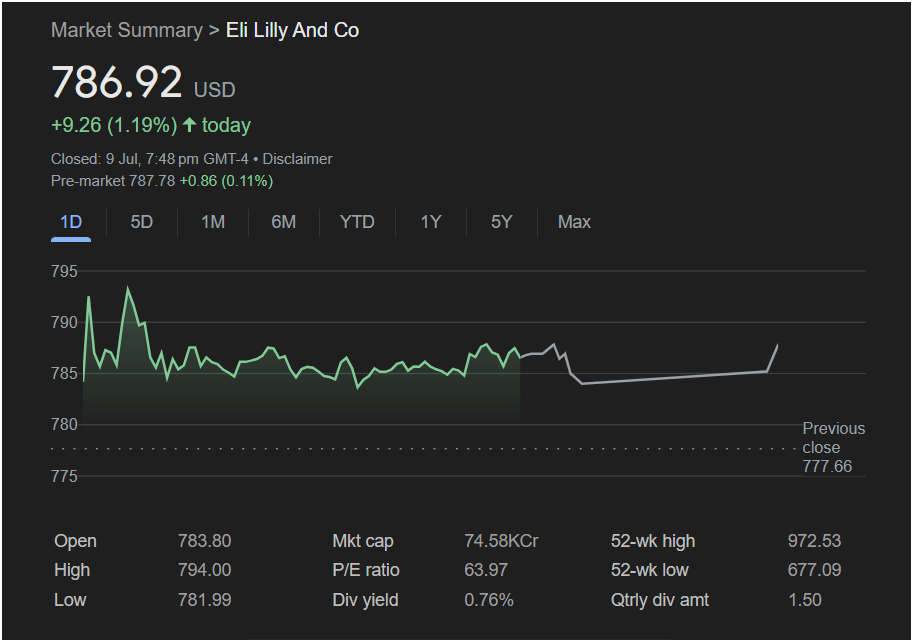Click the P/E ratio value 63.97
This screenshot has width=913, height=642.
(x=486, y=570)
